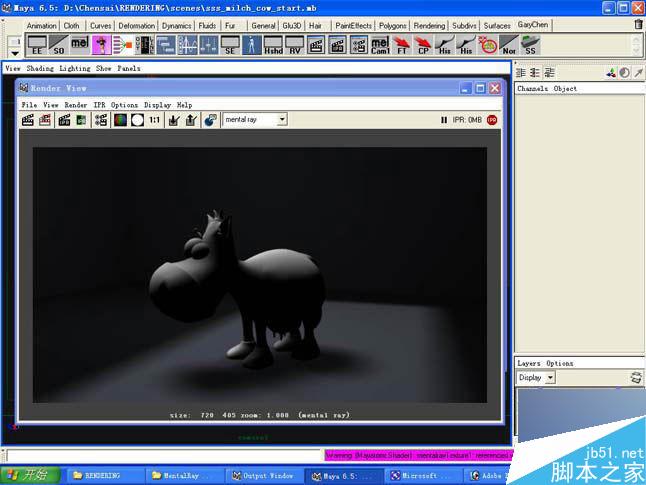The height and width of the screenshot is (485, 646).
Task: Open the viewport Lighting menu
Action: pos(75,68)
